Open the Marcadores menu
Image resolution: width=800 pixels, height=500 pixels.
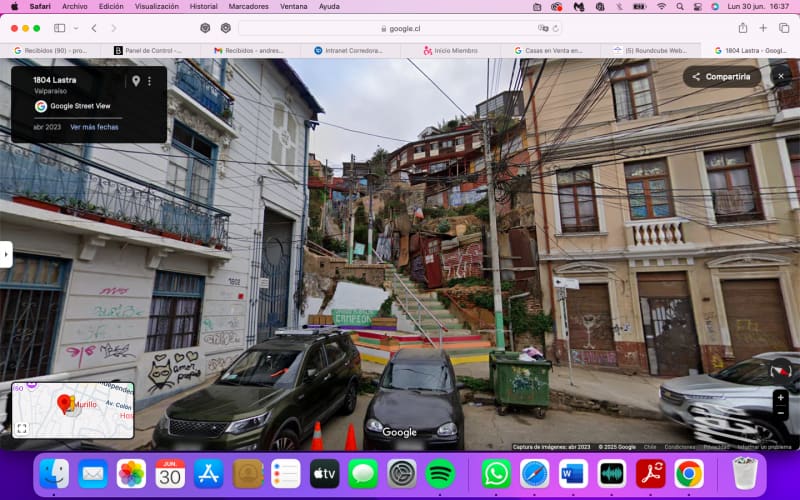tap(248, 7)
